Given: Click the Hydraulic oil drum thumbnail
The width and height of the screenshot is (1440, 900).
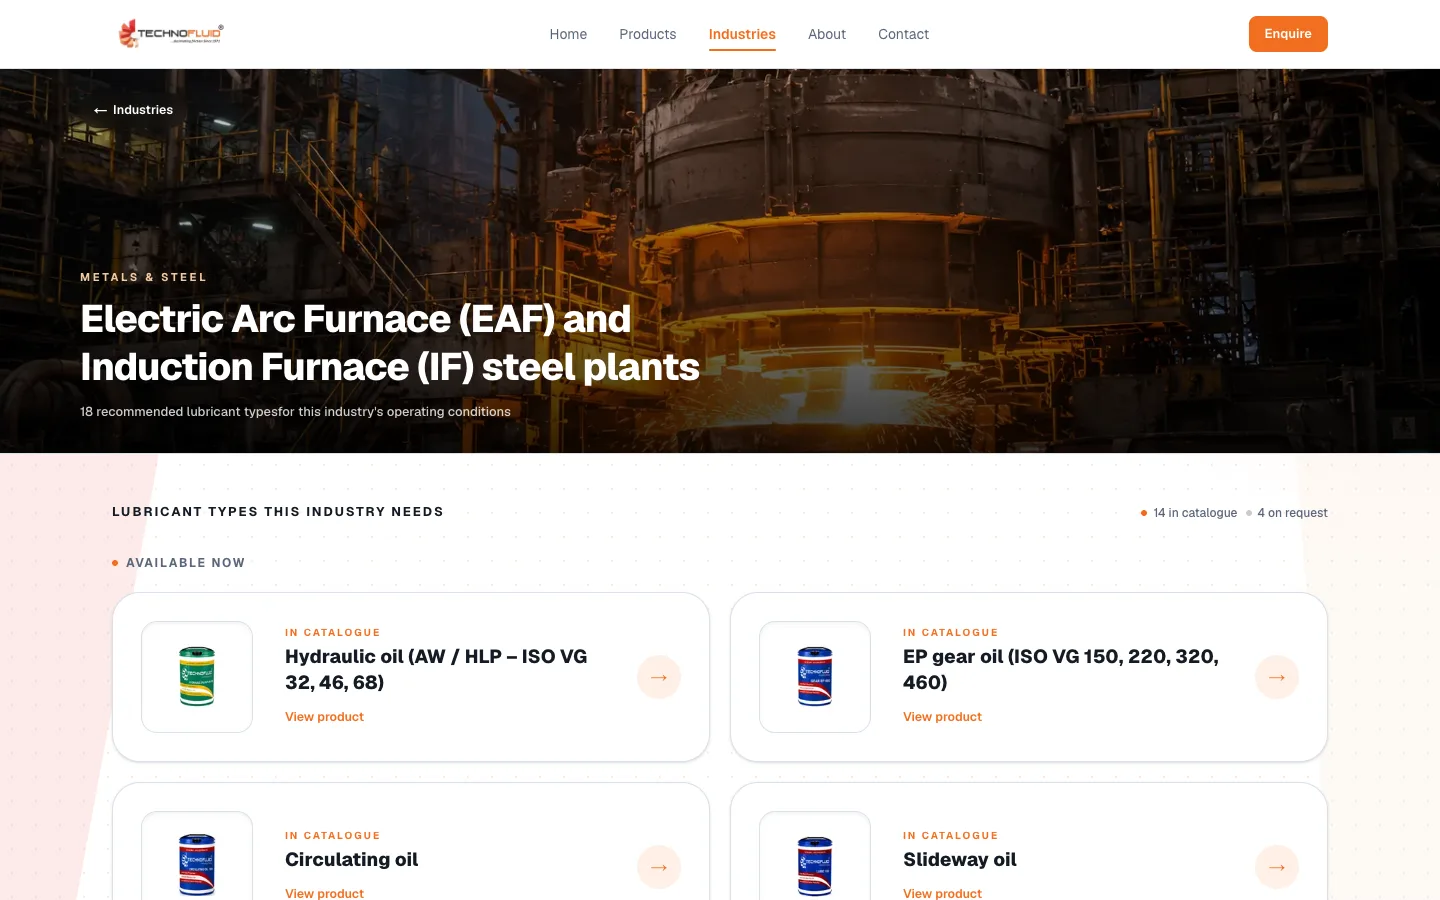Looking at the screenshot, I should click(197, 677).
